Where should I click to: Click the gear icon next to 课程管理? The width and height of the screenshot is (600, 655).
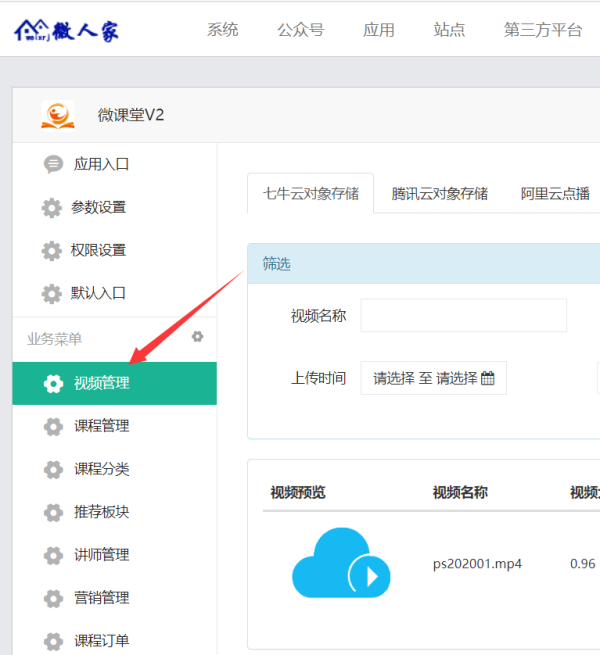coord(53,427)
